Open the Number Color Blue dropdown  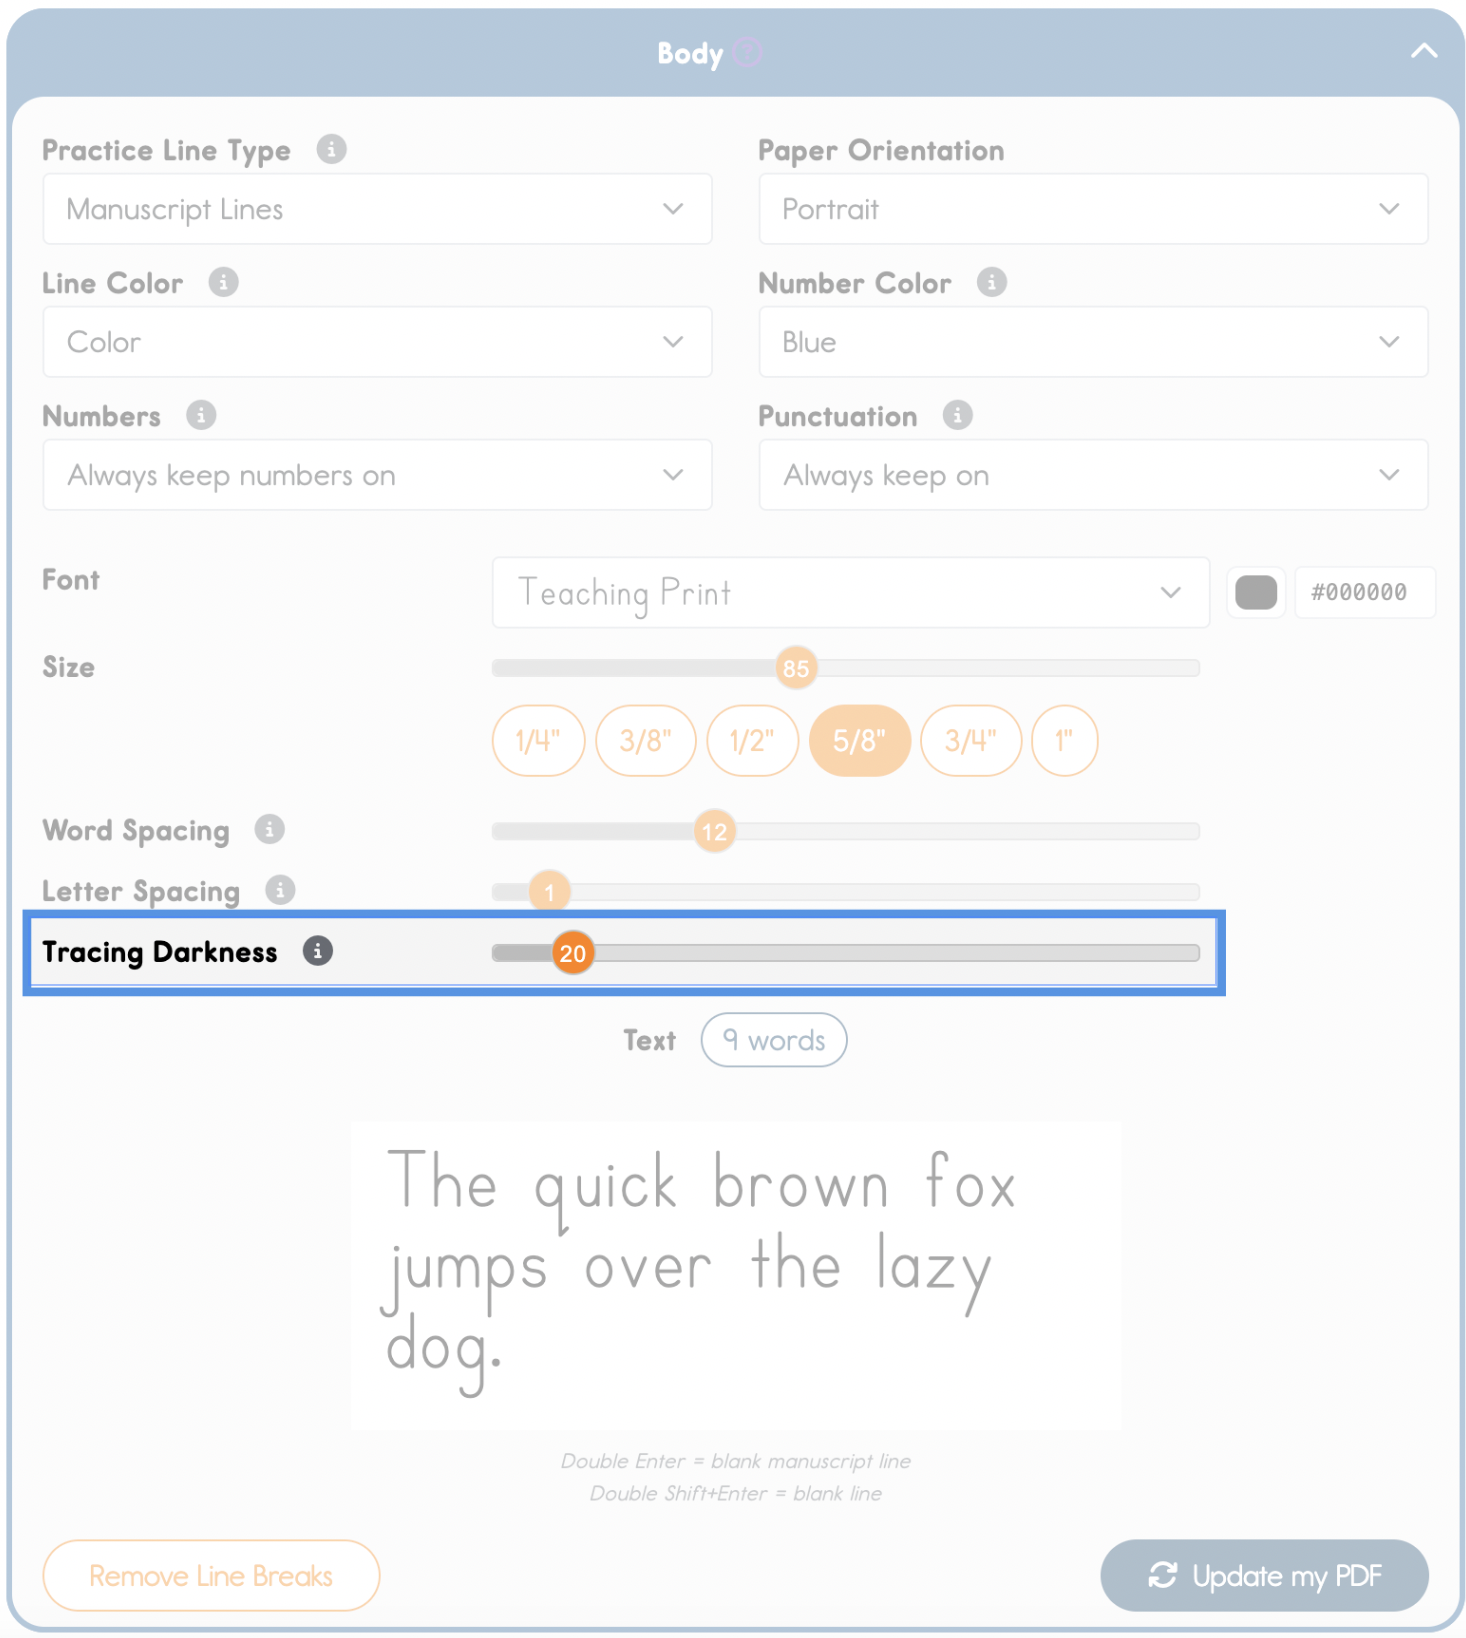[x=1092, y=342]
